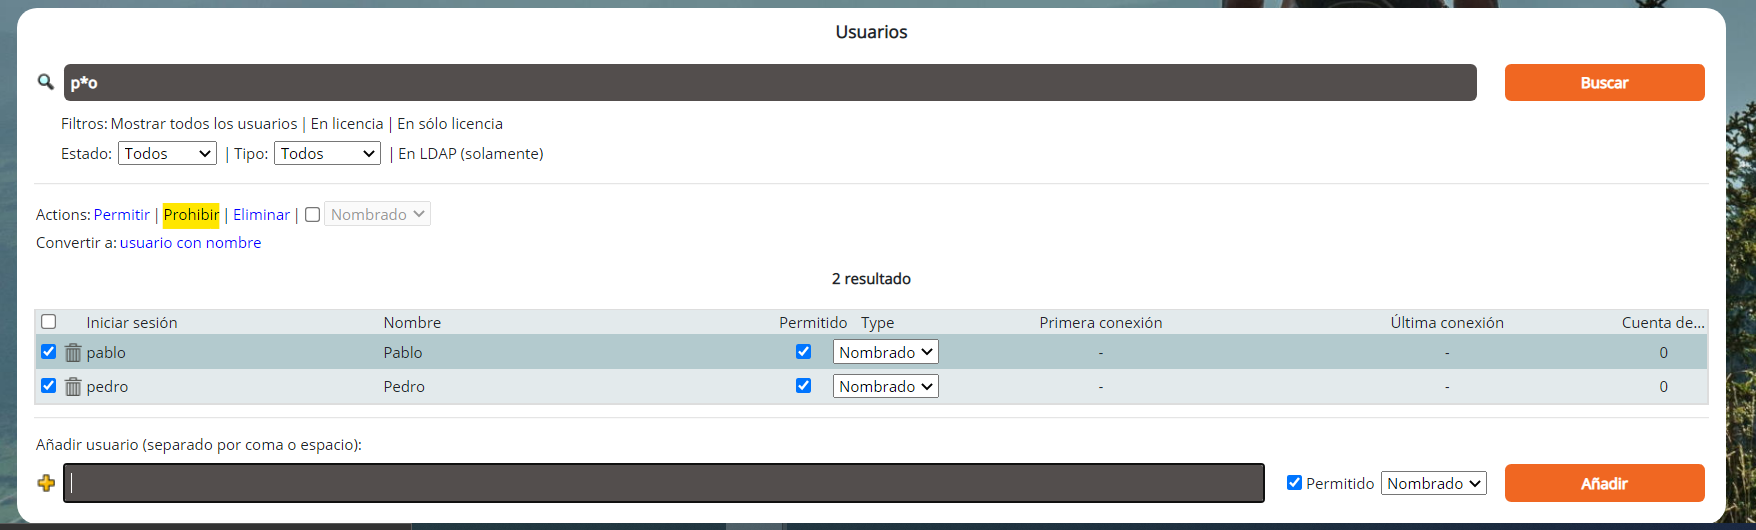Open the Estado dropdown
This screenshot has width=1756, height=530.
(x=167, y=154)
